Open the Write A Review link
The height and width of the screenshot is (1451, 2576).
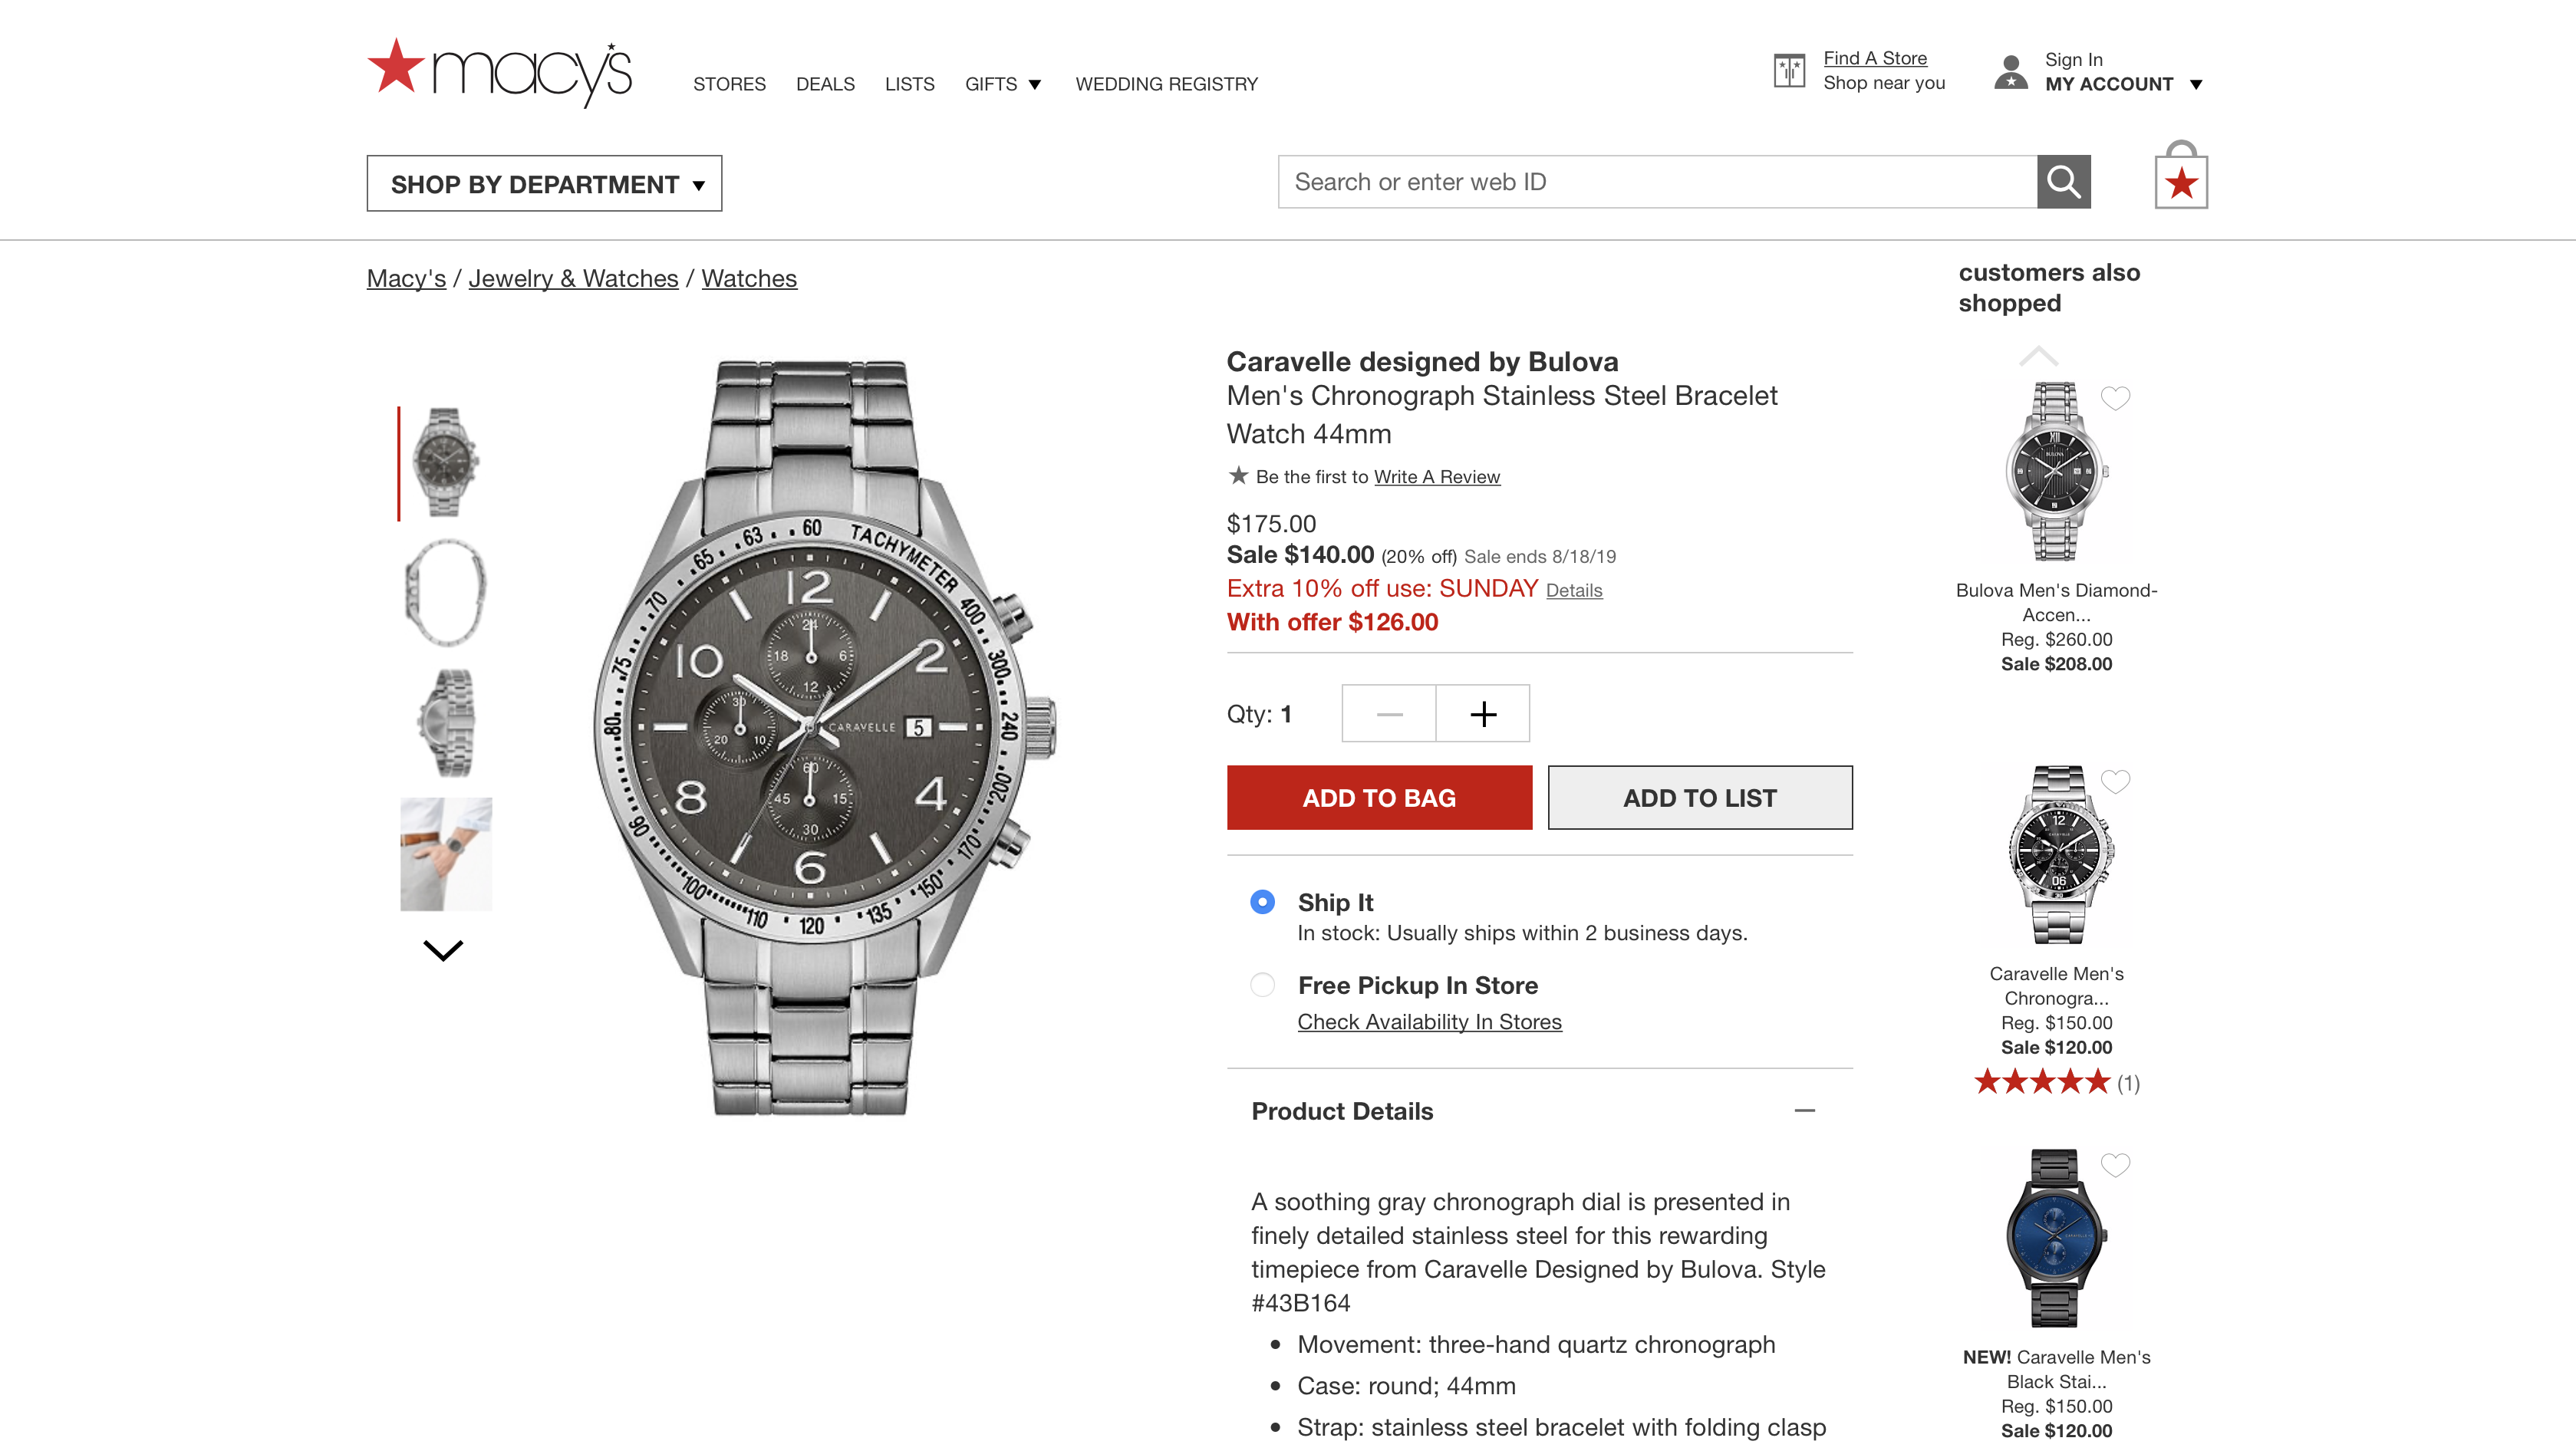1437,477
